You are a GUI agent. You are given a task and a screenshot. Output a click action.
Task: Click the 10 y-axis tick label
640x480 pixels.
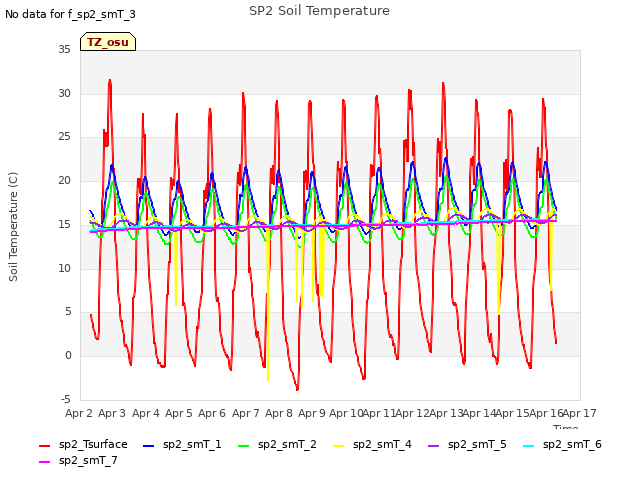(x=64, y=268)
